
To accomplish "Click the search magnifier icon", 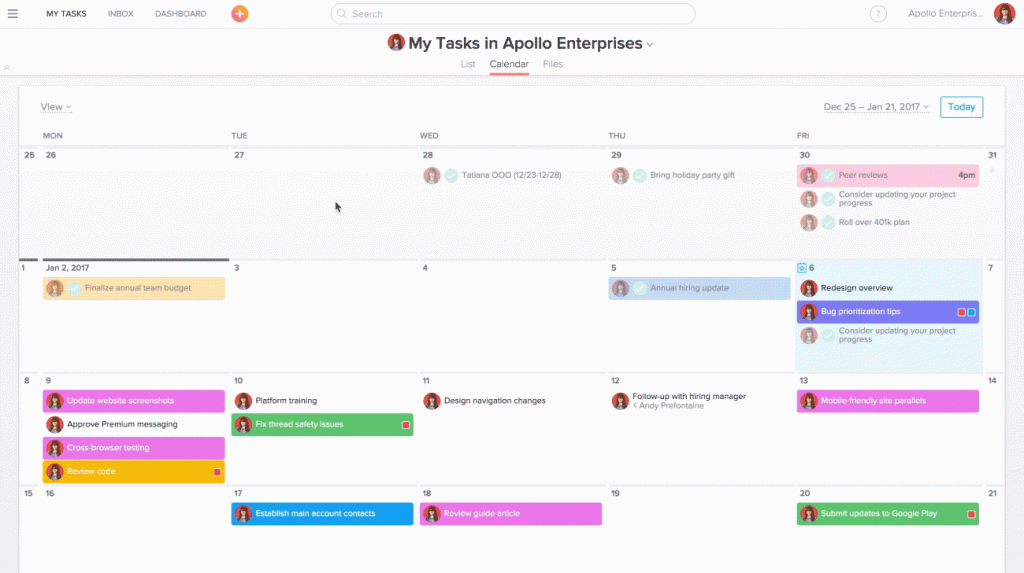I will (342, 14).
